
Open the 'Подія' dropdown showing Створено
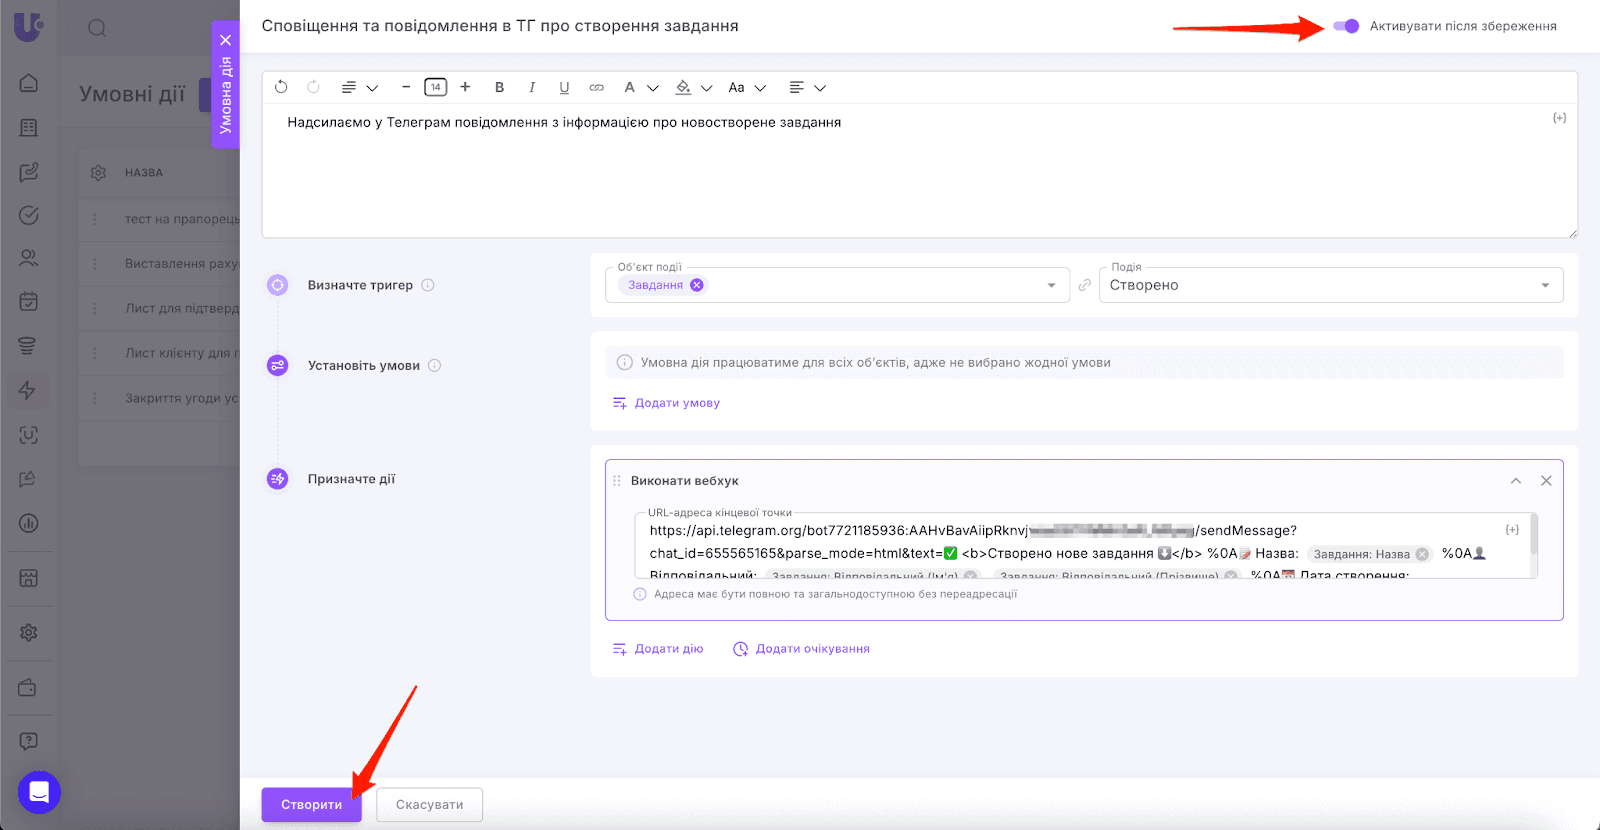pyautogui.click(x=1330, y=285)
